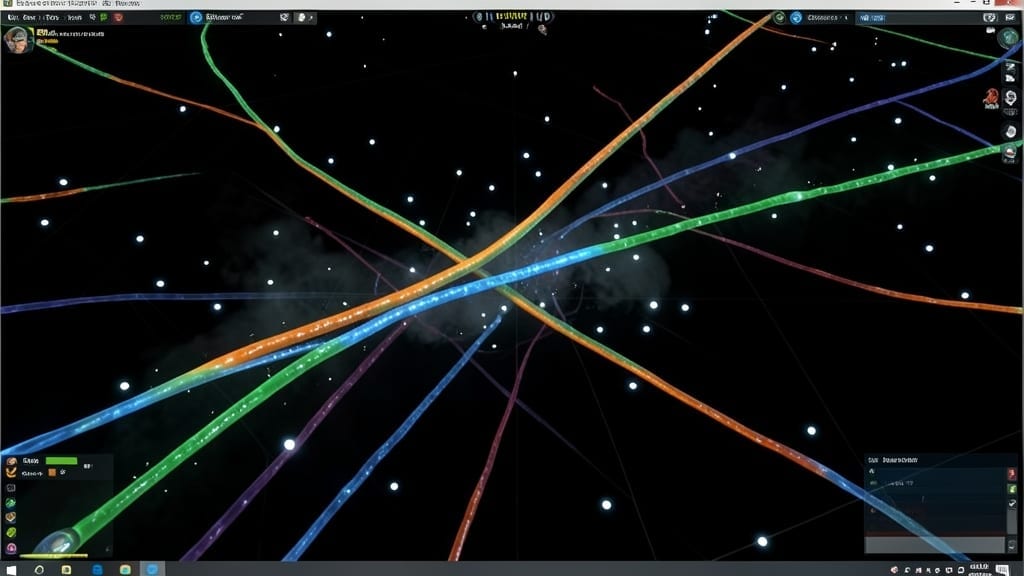Screen dimensions: 1024x576
Task: Click the red shield icon in top bar
Action: [x=118, y=18]
